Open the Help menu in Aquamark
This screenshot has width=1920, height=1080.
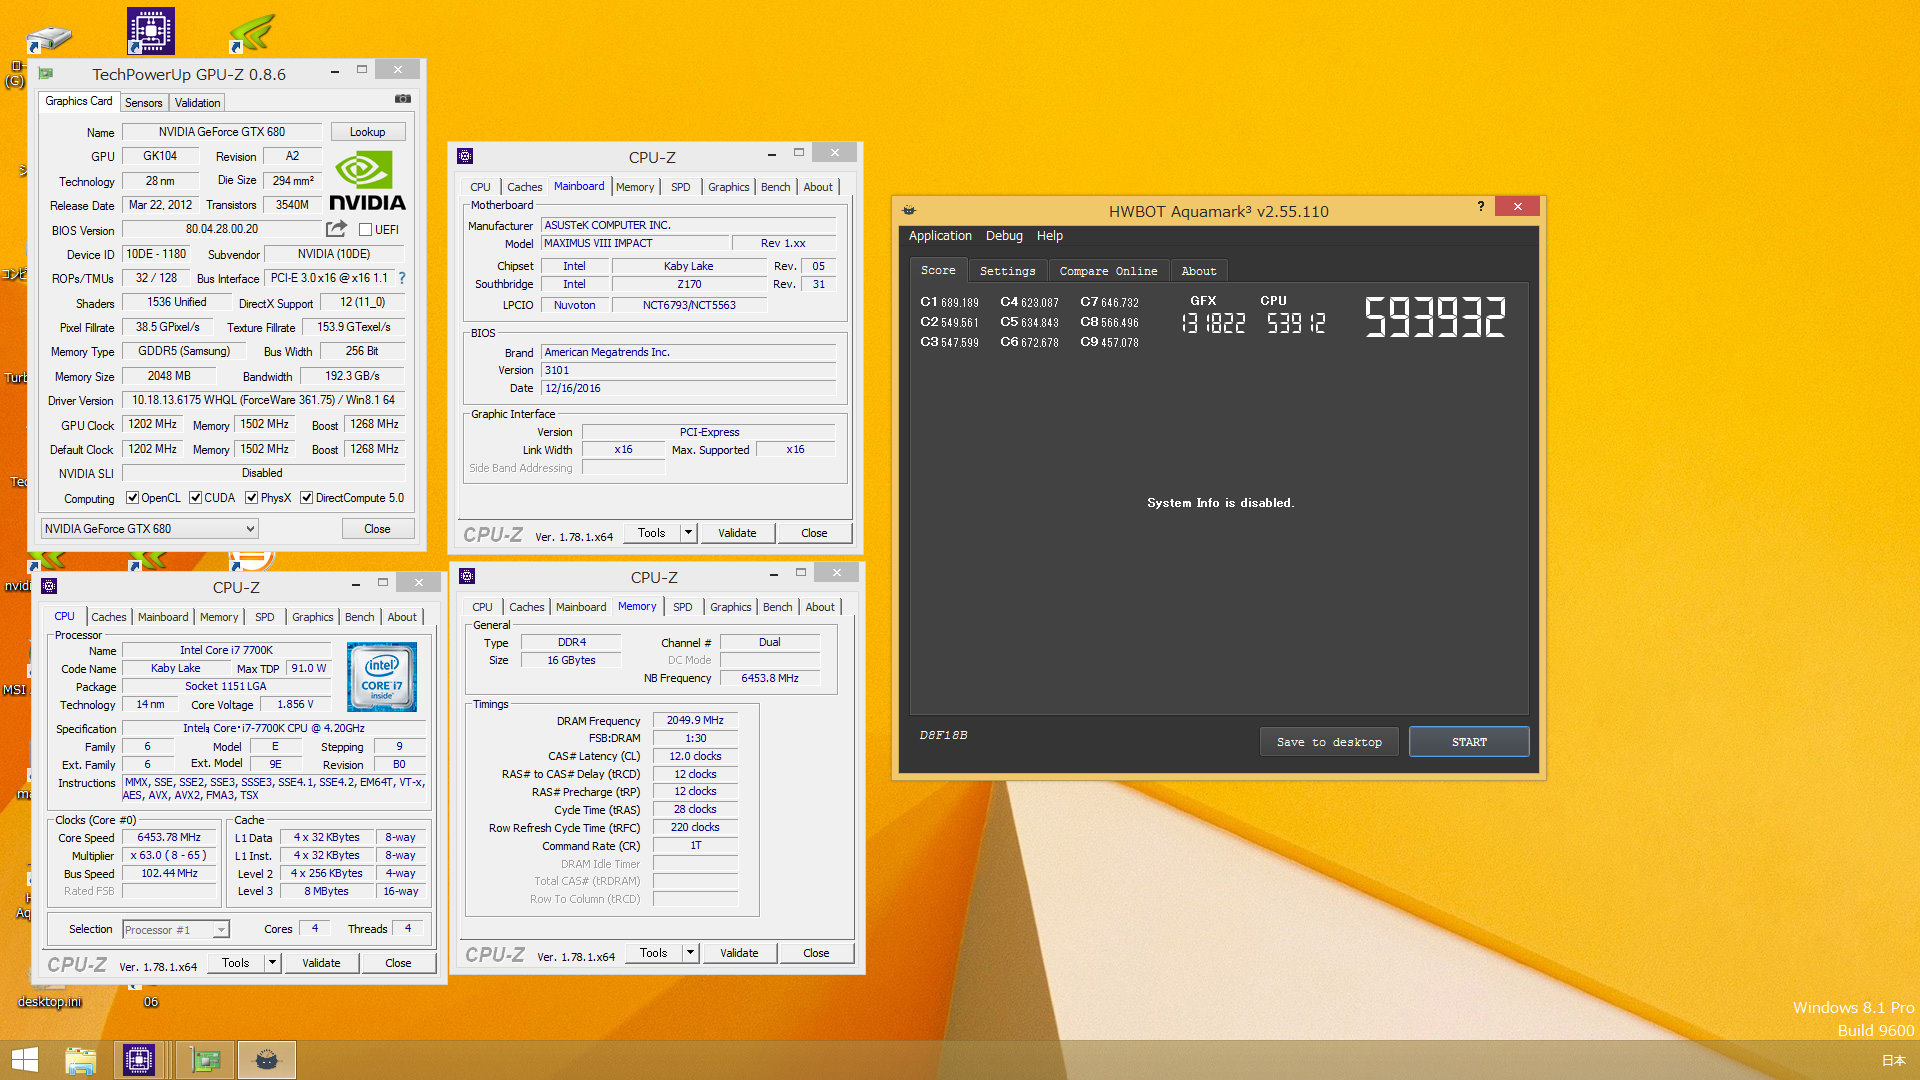[1049, 236]
